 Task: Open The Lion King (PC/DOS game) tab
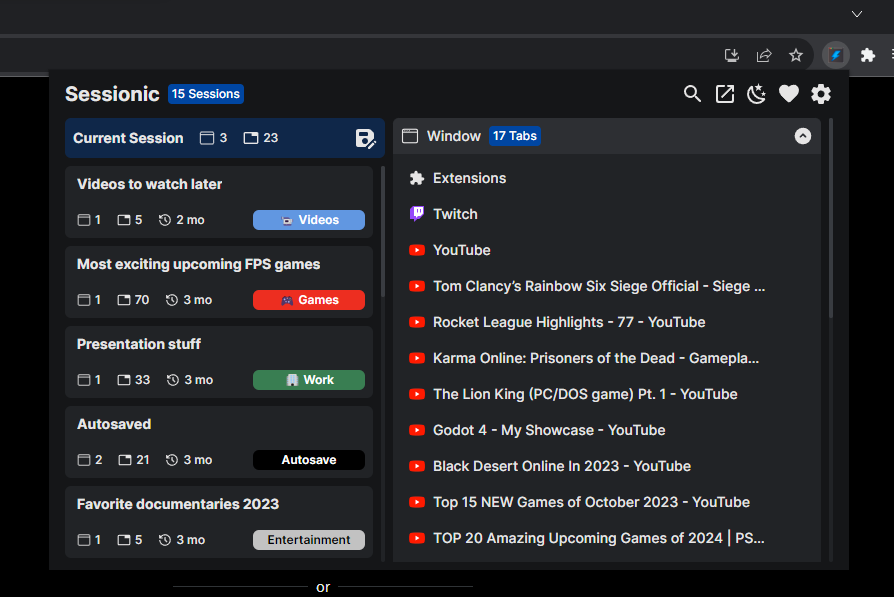pyautogui.click(x=607, y=394)
